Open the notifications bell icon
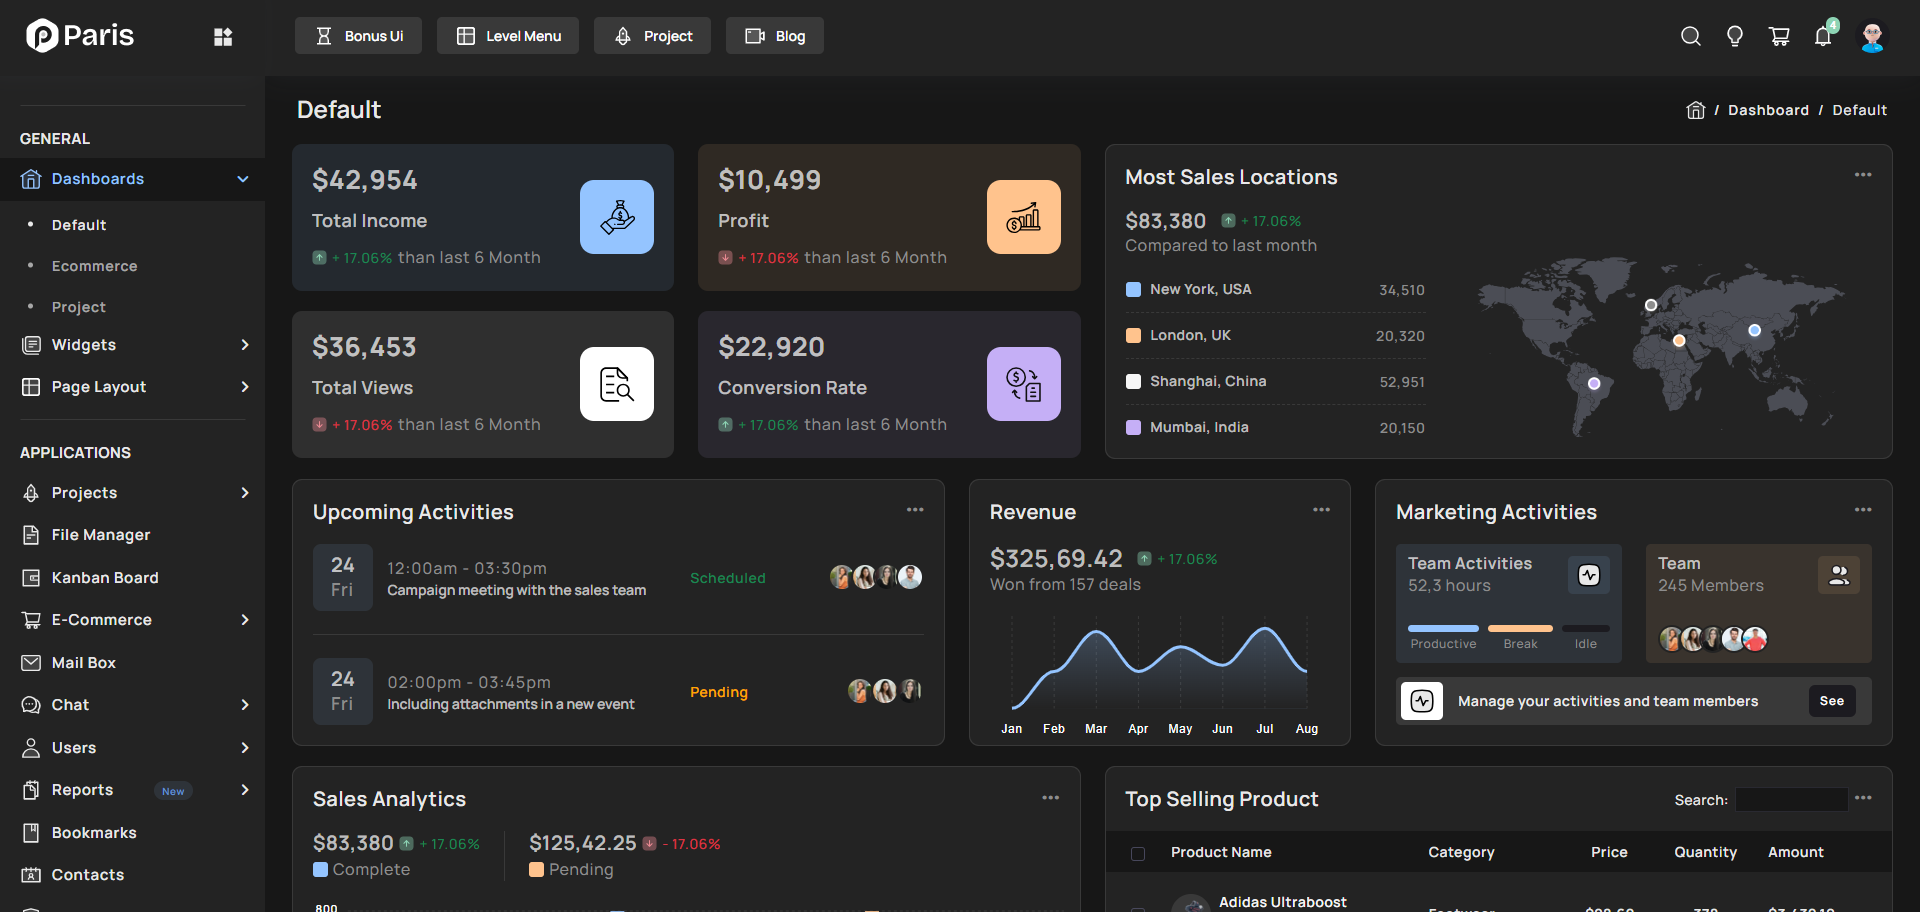1920x912 pixels. (1823, 37)
